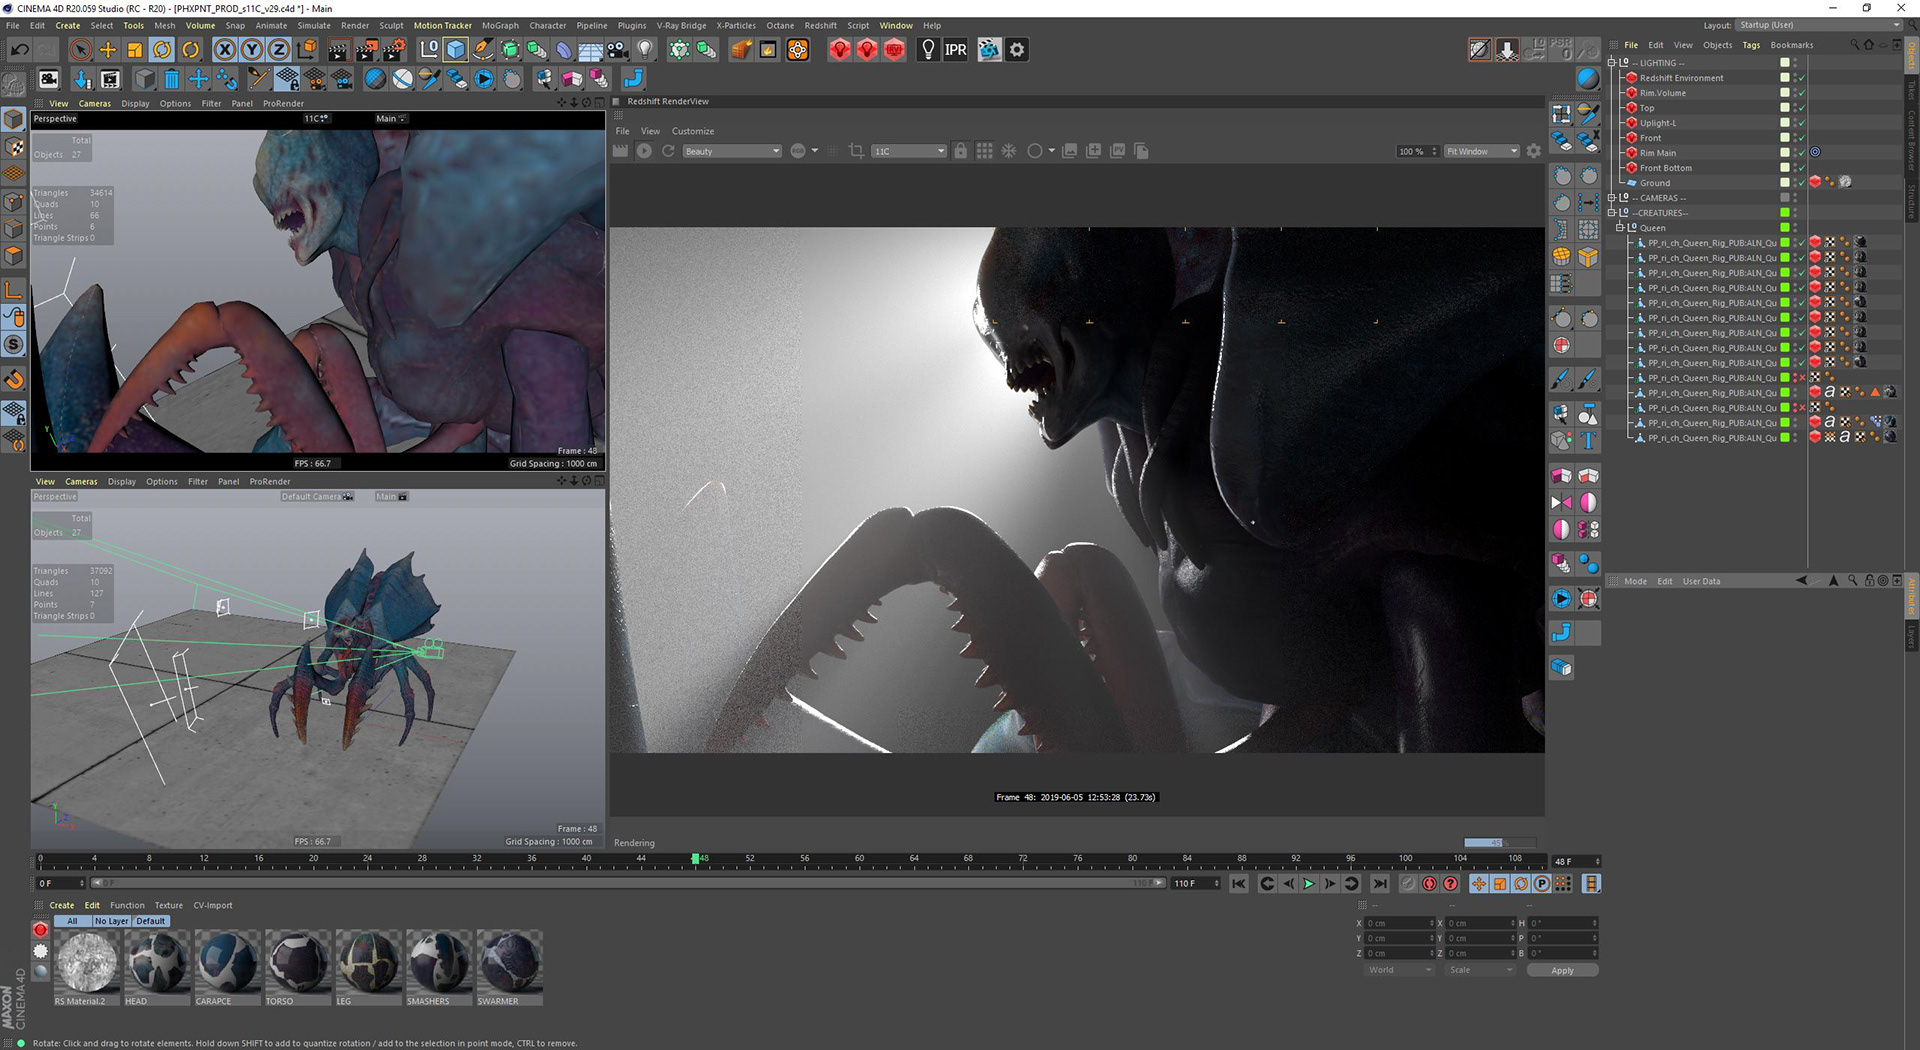Image resolution: width=1920 pixels, height=1050 pixels.
Task: Go to end of animation
Action: [1380, 884]
